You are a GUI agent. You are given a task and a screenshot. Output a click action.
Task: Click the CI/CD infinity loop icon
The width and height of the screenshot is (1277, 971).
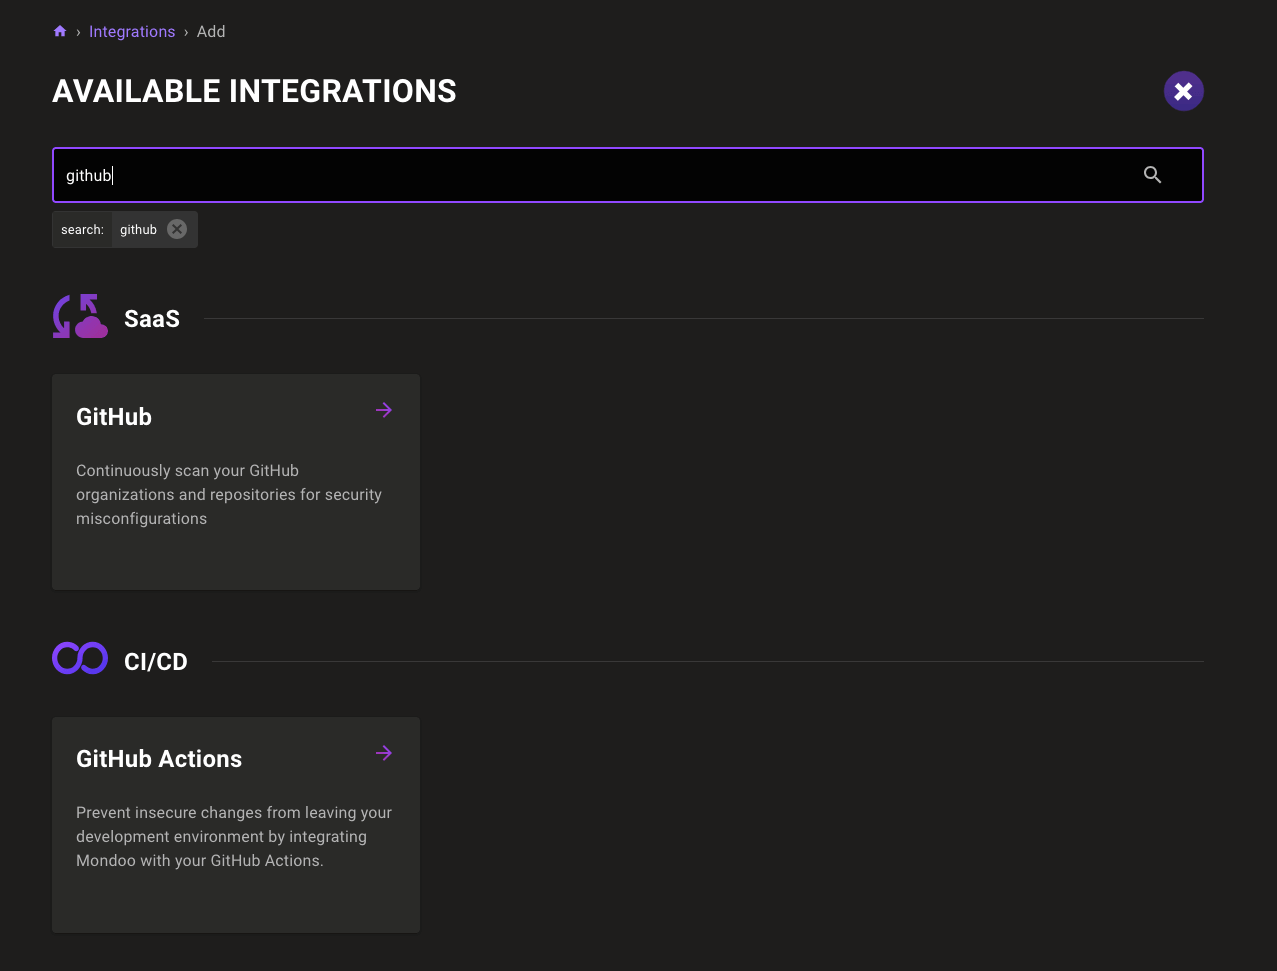coord(80,657)
